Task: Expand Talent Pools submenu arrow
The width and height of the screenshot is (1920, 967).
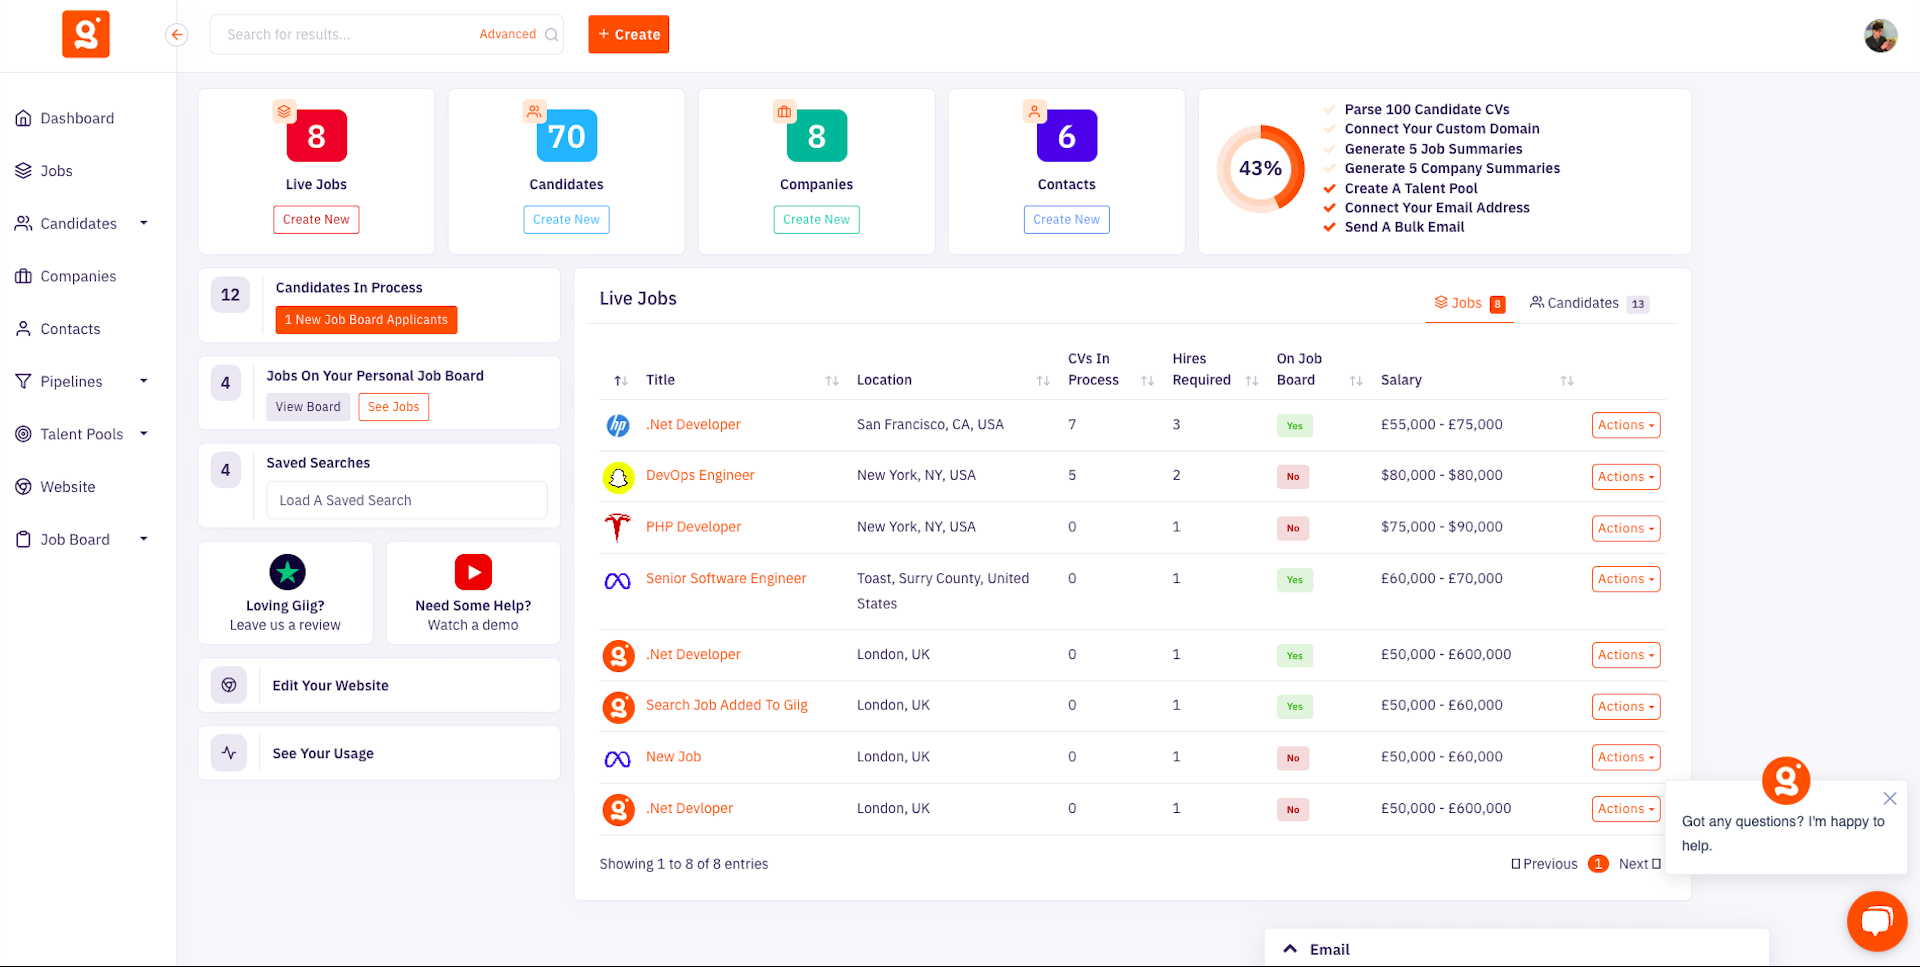Action: point(144,434)
